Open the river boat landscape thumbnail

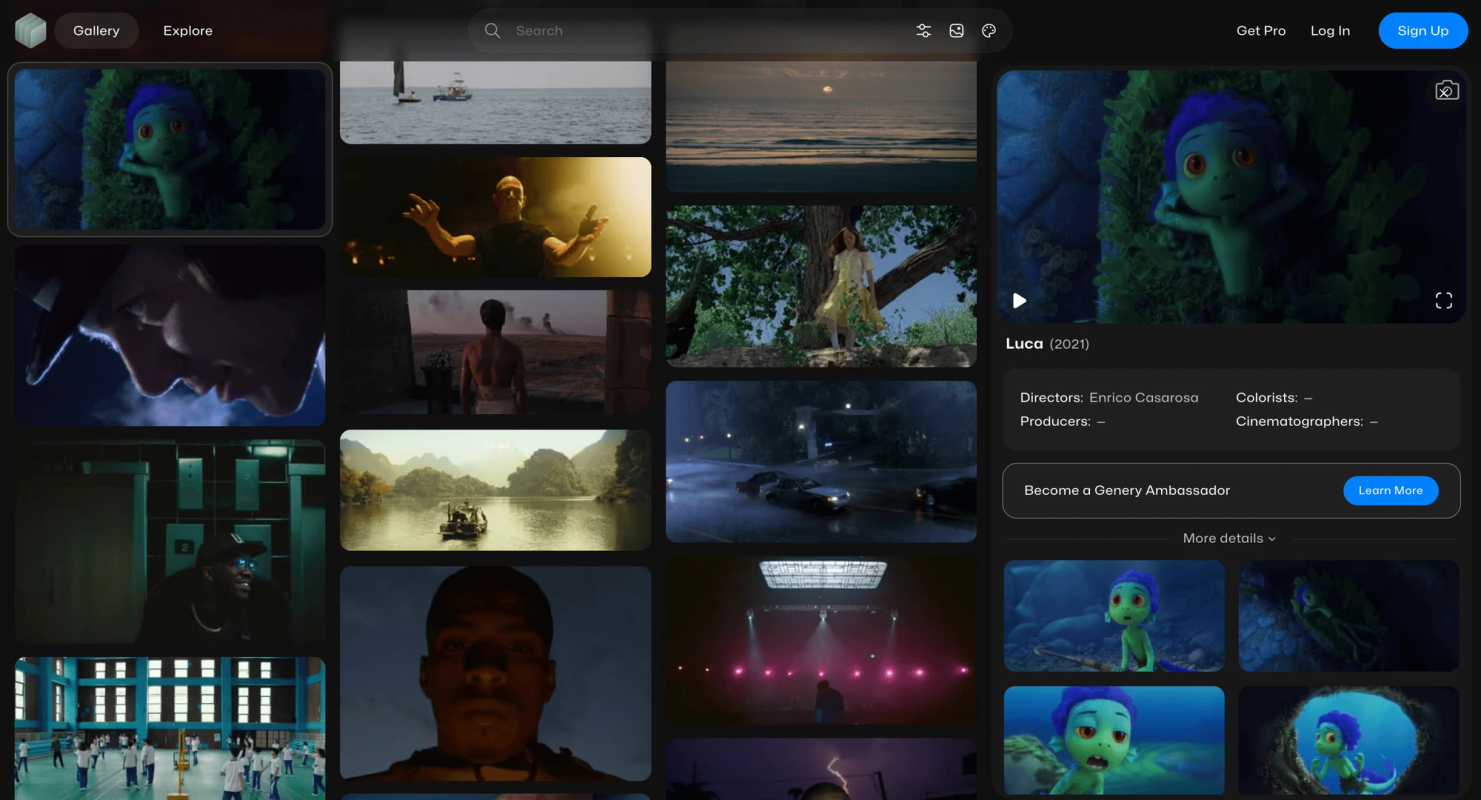495,490
